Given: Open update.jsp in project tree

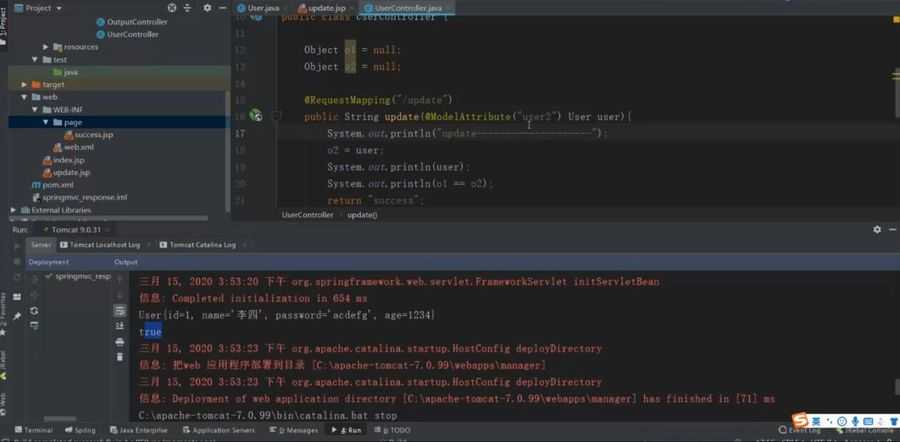Looking at the screenshot, I should pyautogui.click(x=66, y=172).
